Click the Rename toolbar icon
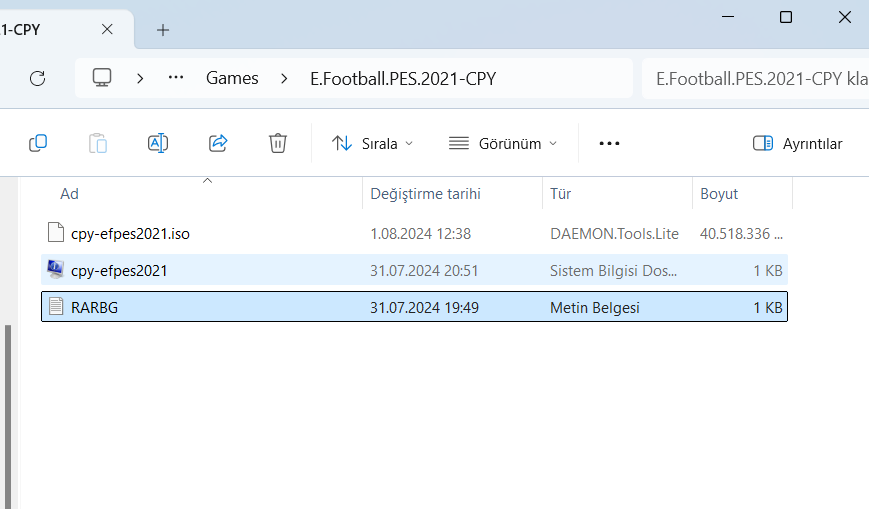The image size is (869, 509). pyautogui.click(x=158, y=143)
